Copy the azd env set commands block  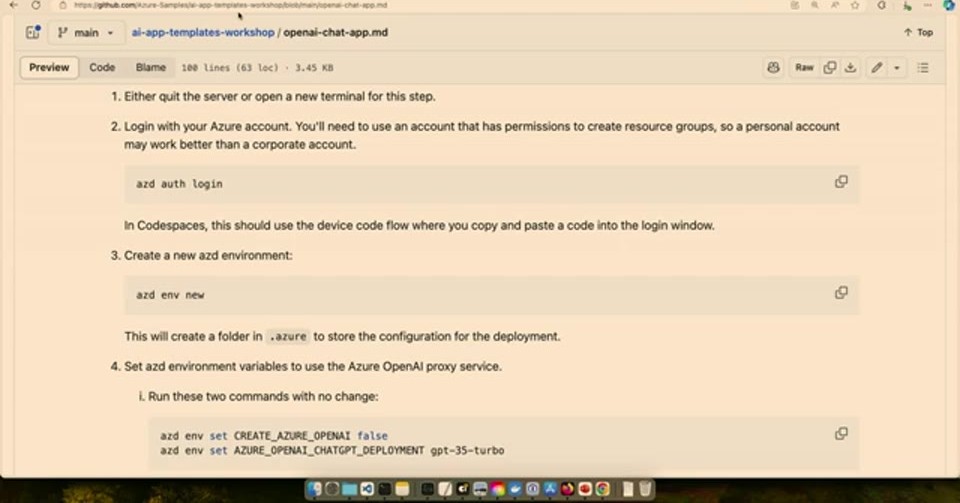tap(841, 433)
